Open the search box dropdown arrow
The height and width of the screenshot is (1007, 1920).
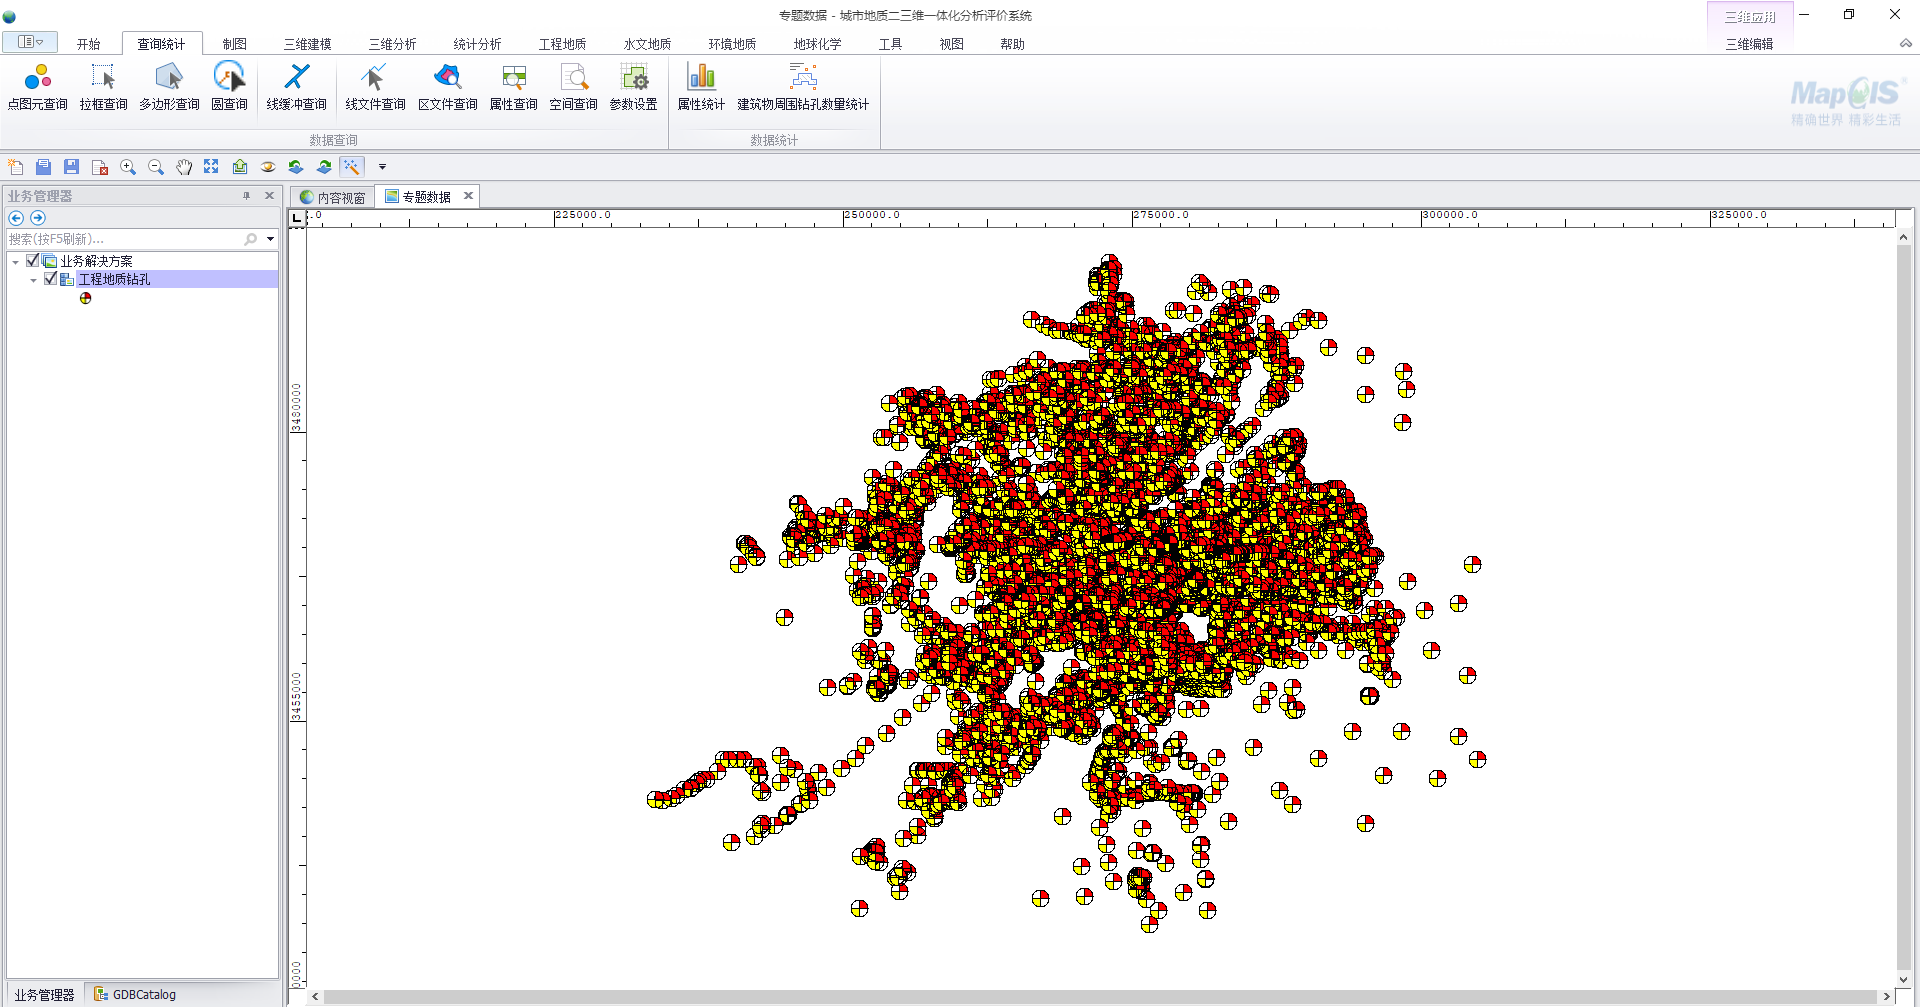(x=270, y=239)
